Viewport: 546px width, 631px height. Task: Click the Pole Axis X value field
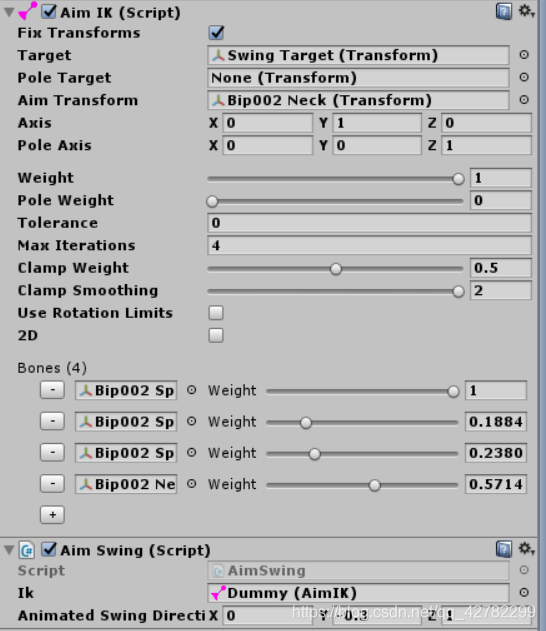268,145
